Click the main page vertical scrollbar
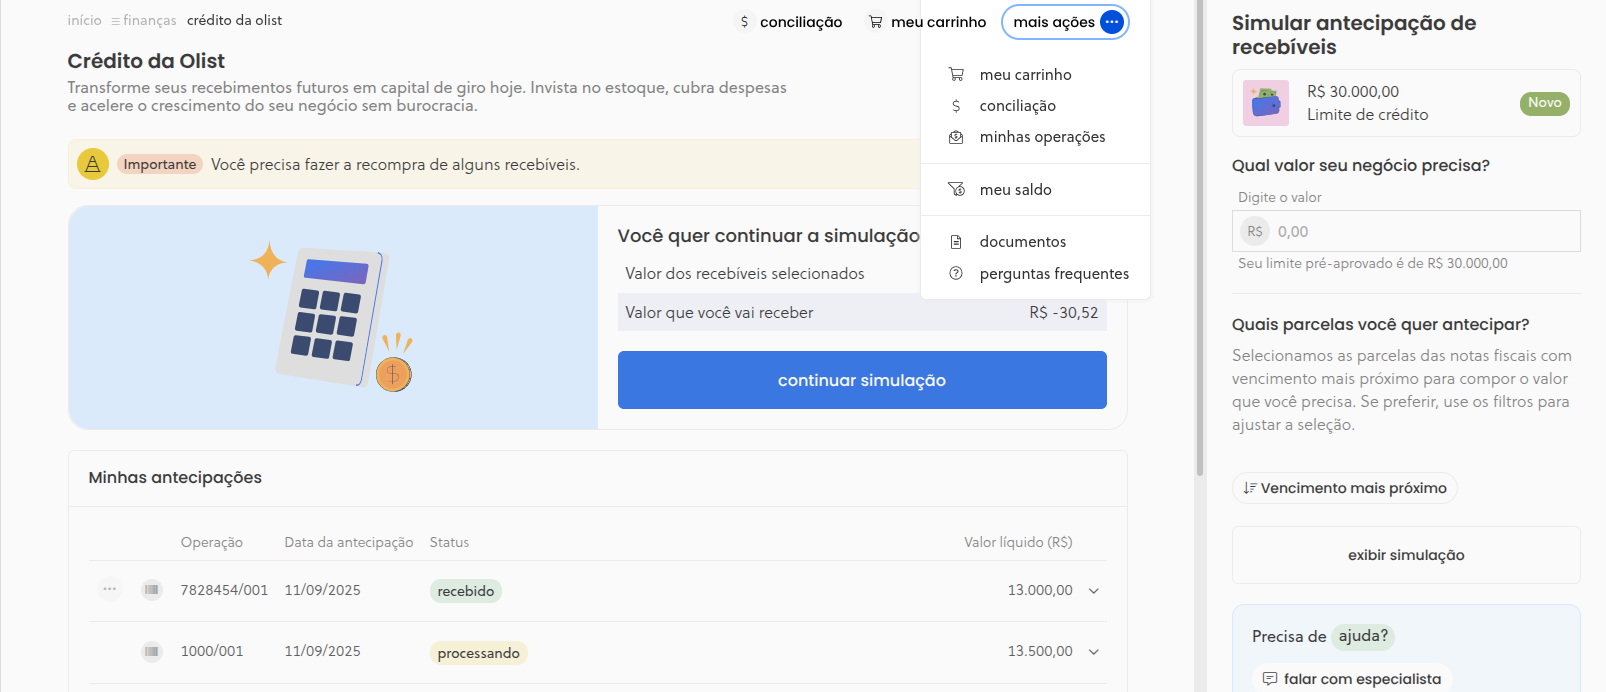 (1200, 238)
